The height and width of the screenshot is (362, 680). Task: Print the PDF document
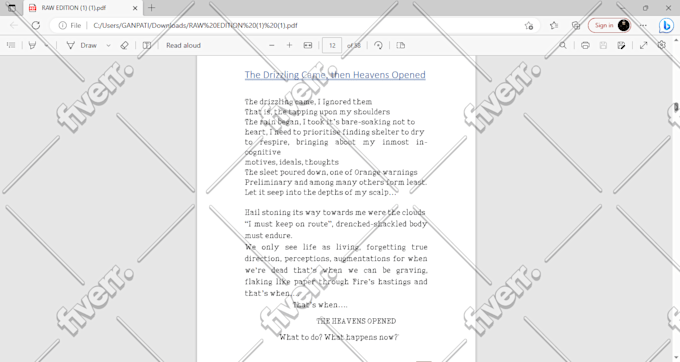[x=585, y=45]
